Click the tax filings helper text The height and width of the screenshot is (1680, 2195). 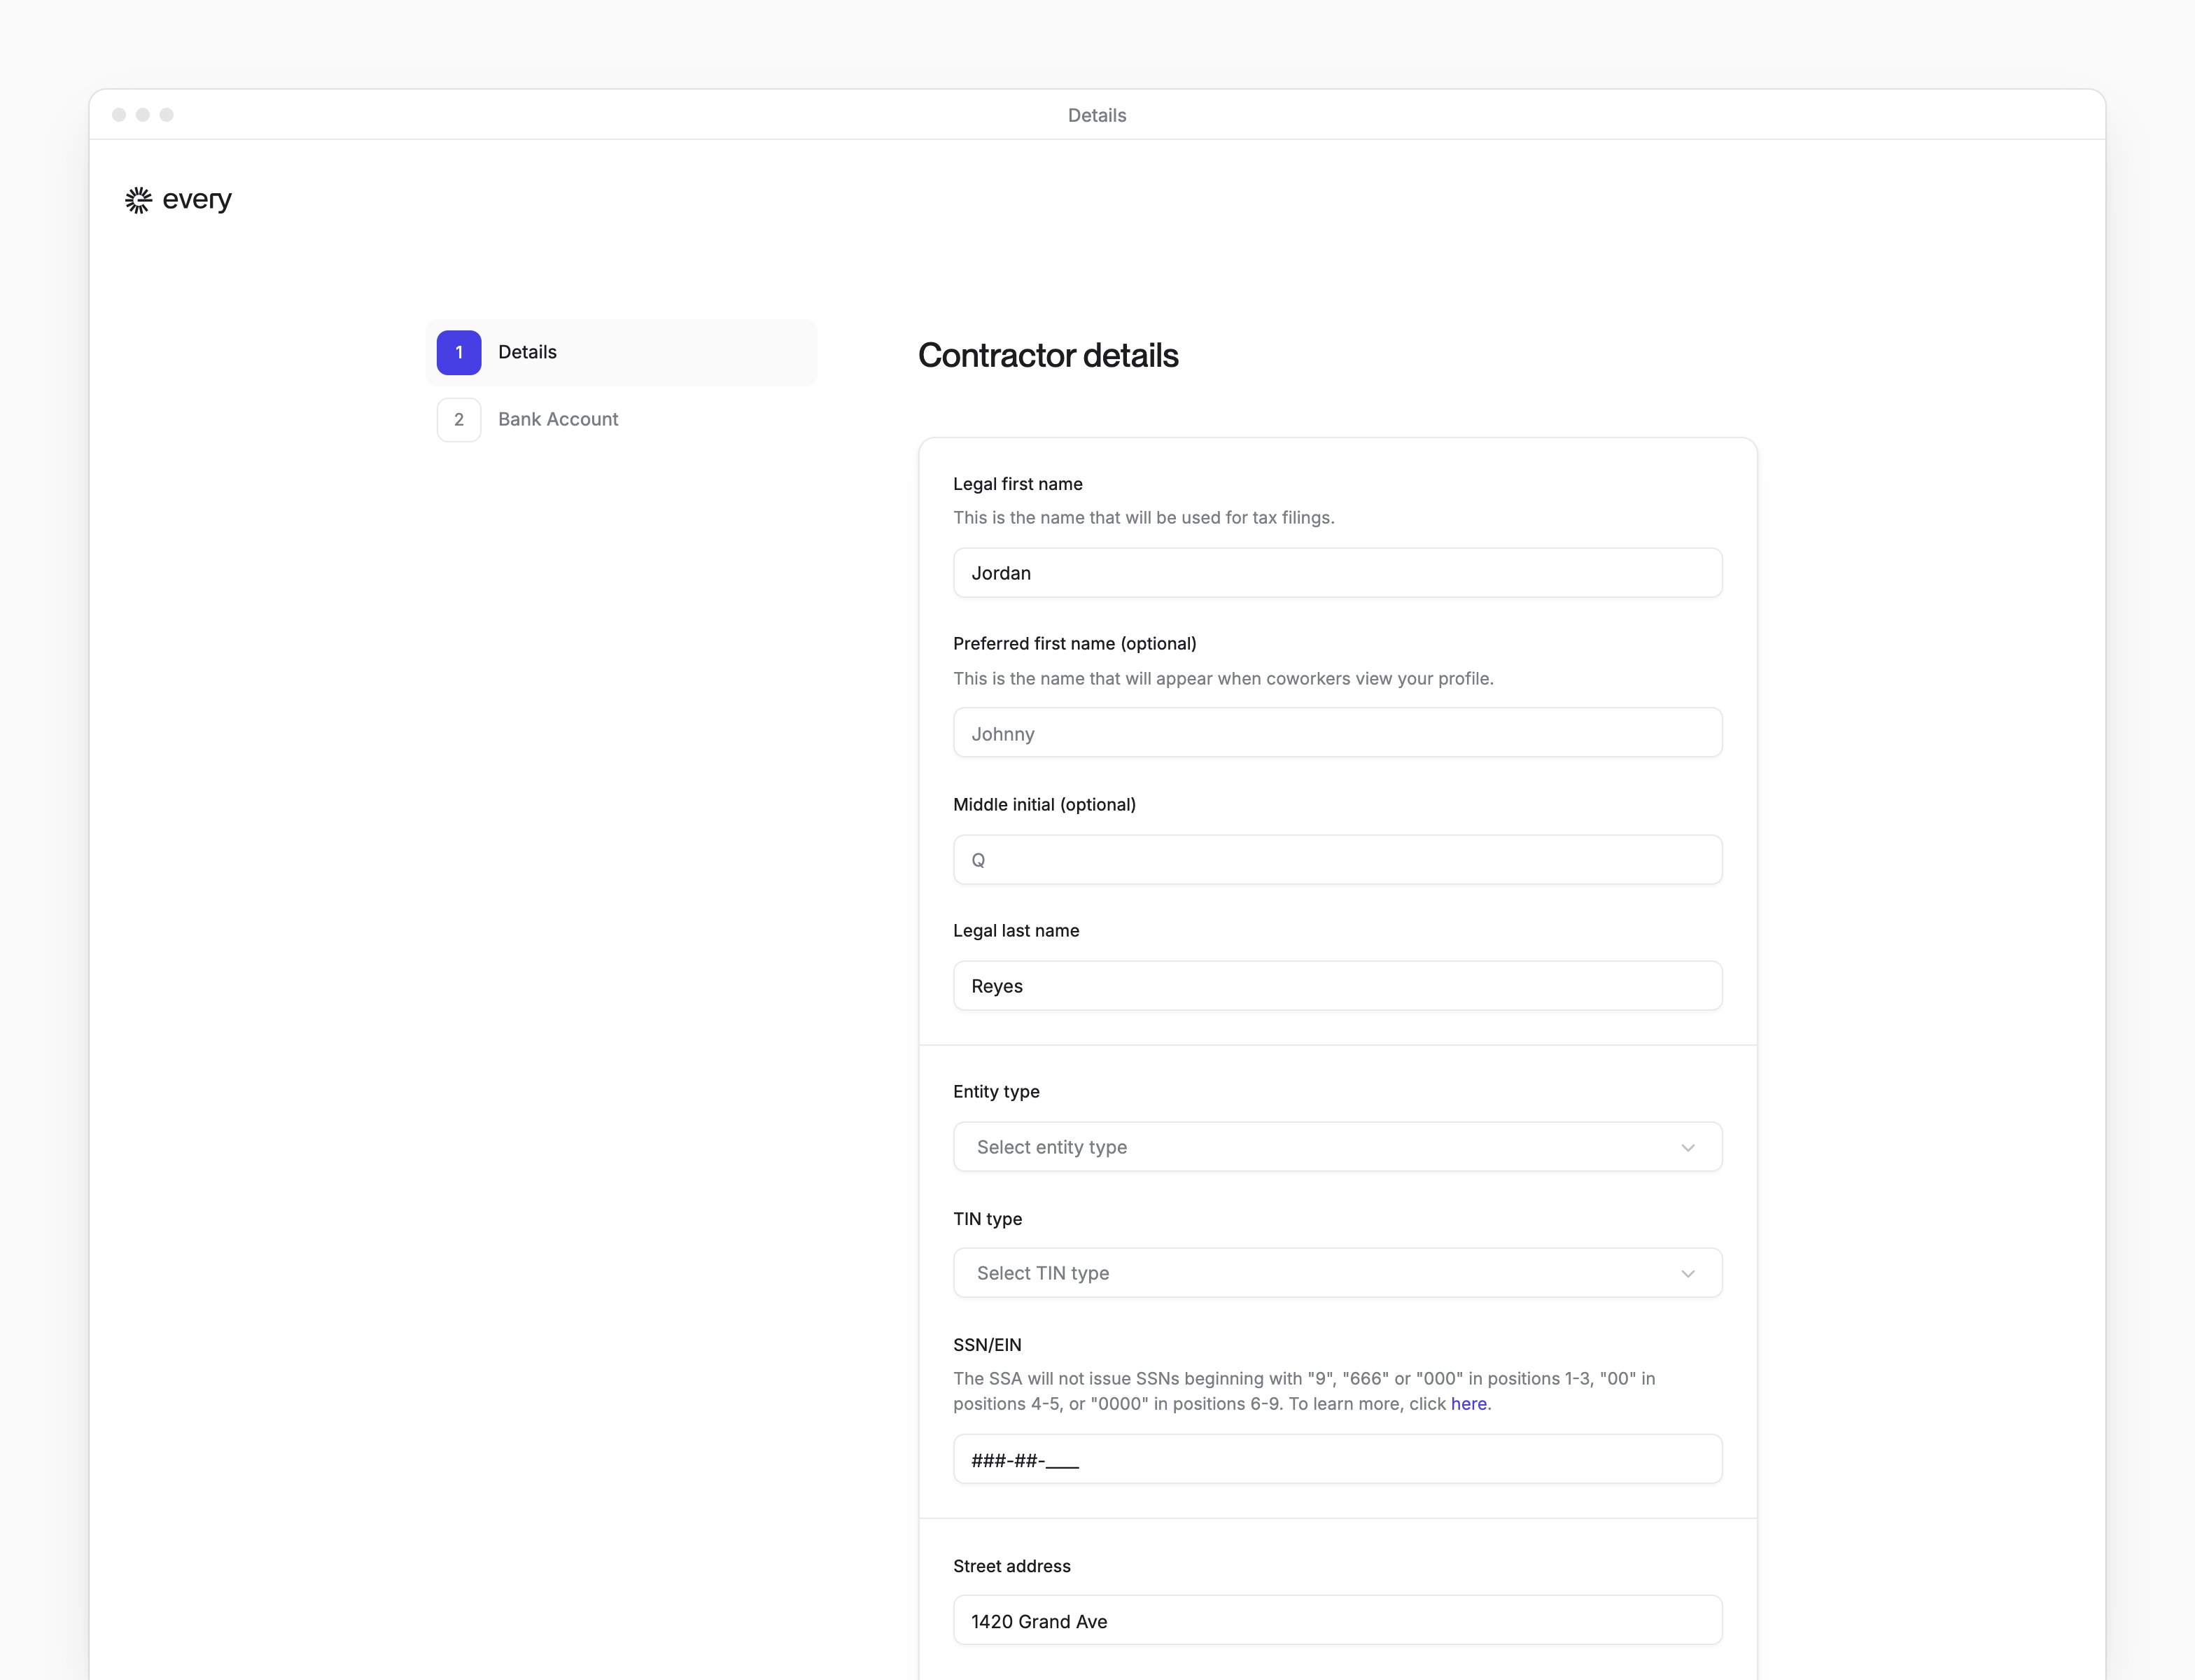tap(1143, 518)
